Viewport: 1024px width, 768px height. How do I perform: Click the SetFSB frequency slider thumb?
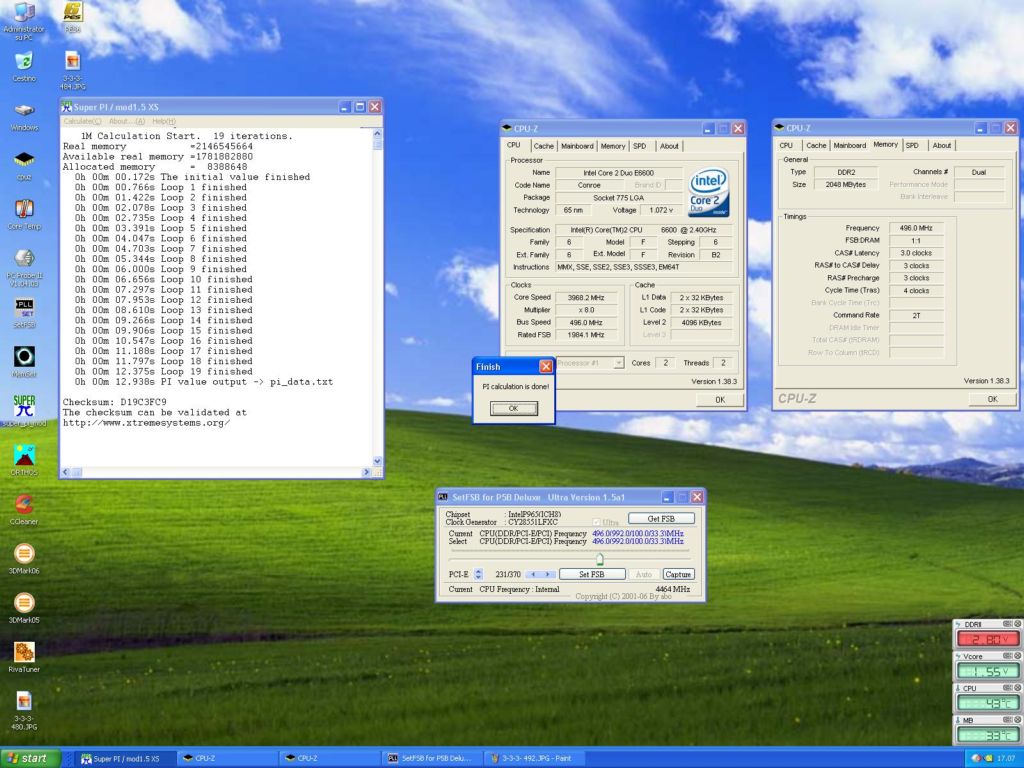click(x=600, y=559)
